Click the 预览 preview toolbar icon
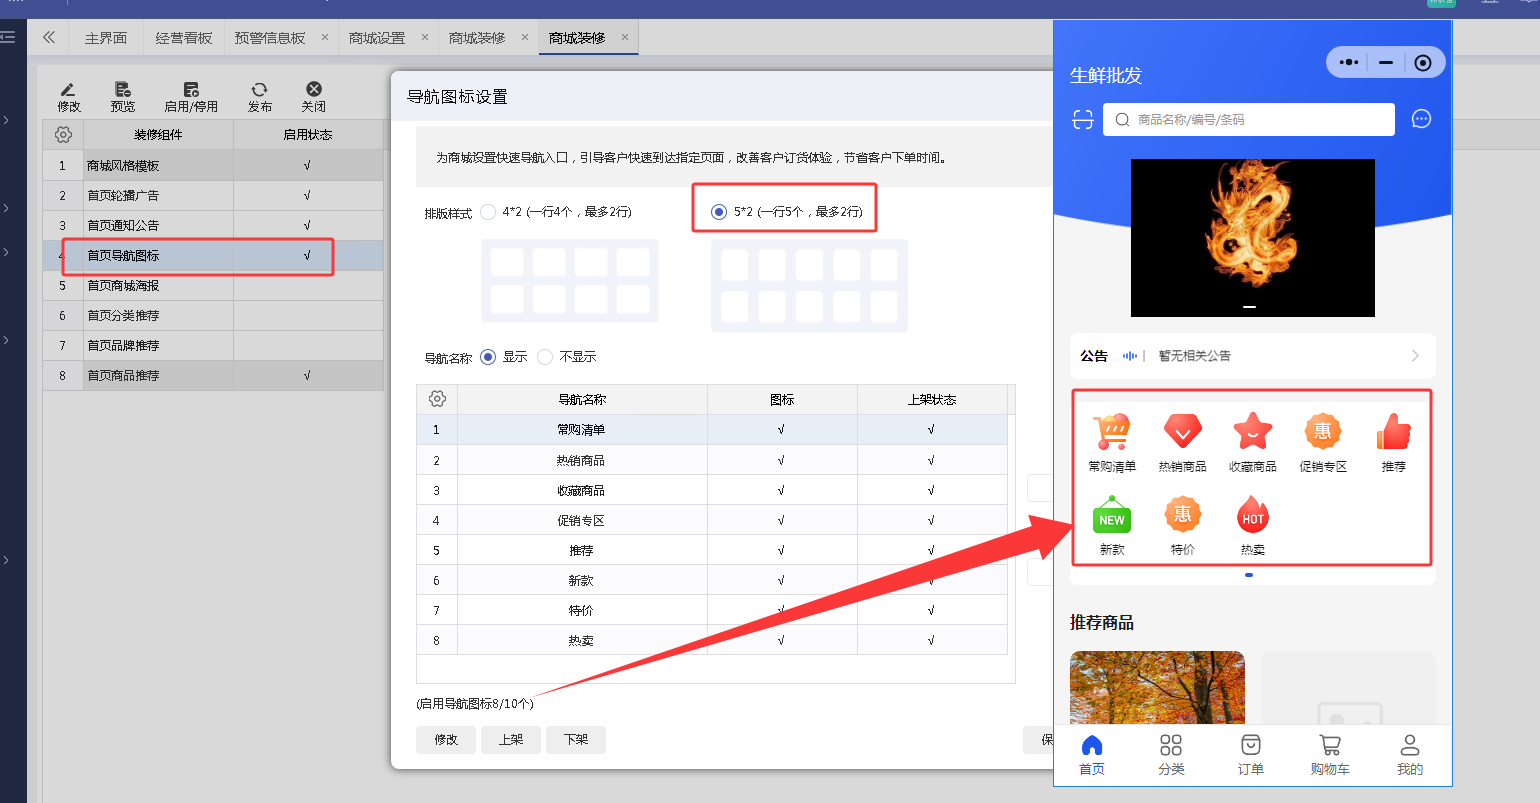1540x803 pixels. click(122, 90)
